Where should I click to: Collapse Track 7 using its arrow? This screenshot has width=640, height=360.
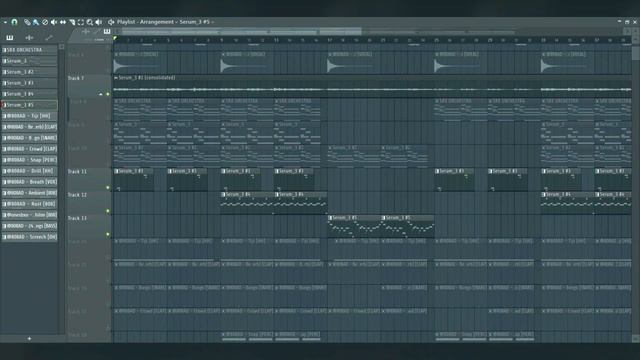tap(101, 94)
